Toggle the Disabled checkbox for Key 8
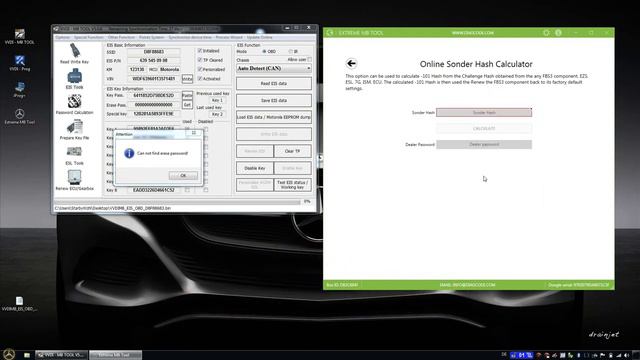 coord(206,190)
